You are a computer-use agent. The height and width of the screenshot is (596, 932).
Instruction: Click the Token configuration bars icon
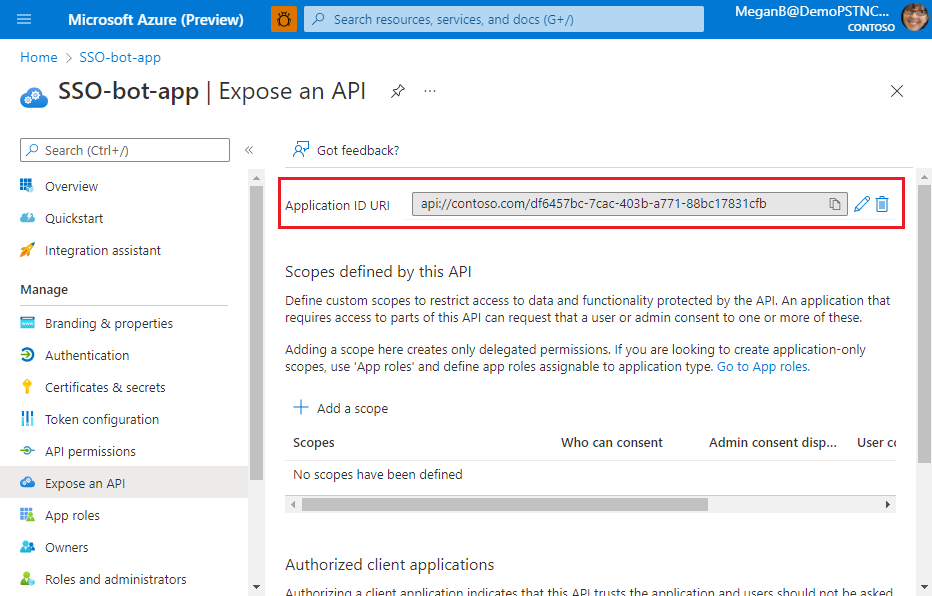pyautogui.click(x=27, y=418)
